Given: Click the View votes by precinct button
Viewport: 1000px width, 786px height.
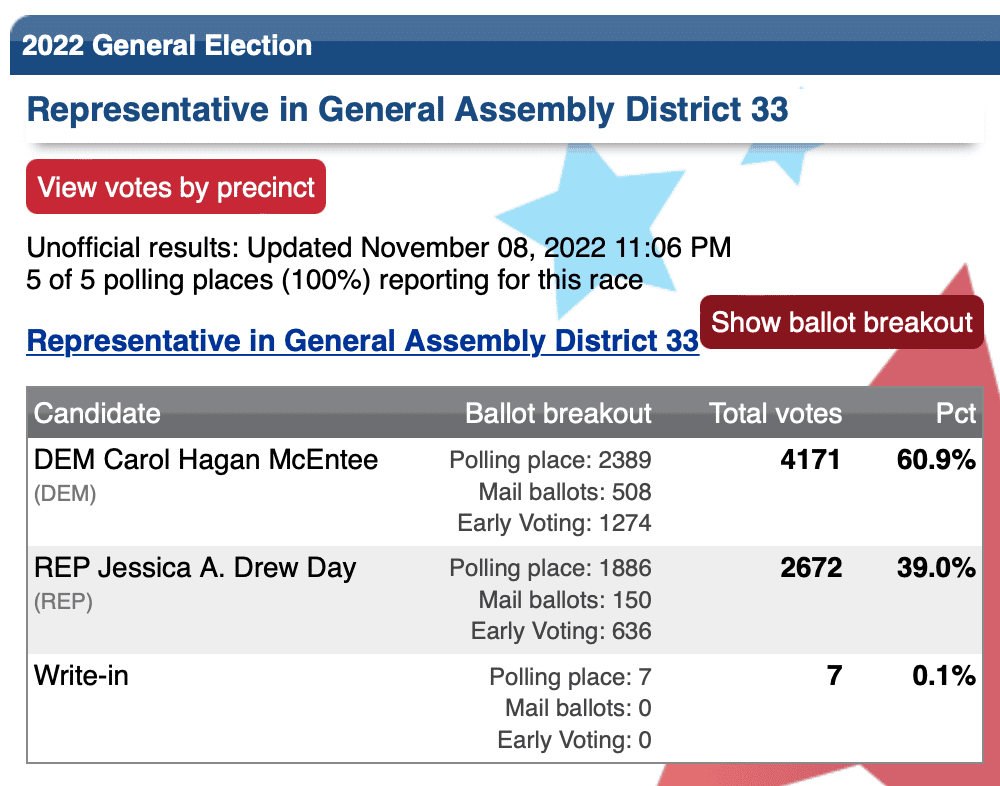Looking at the screenshot, I should pyautogui.click(x=176, y=186).
